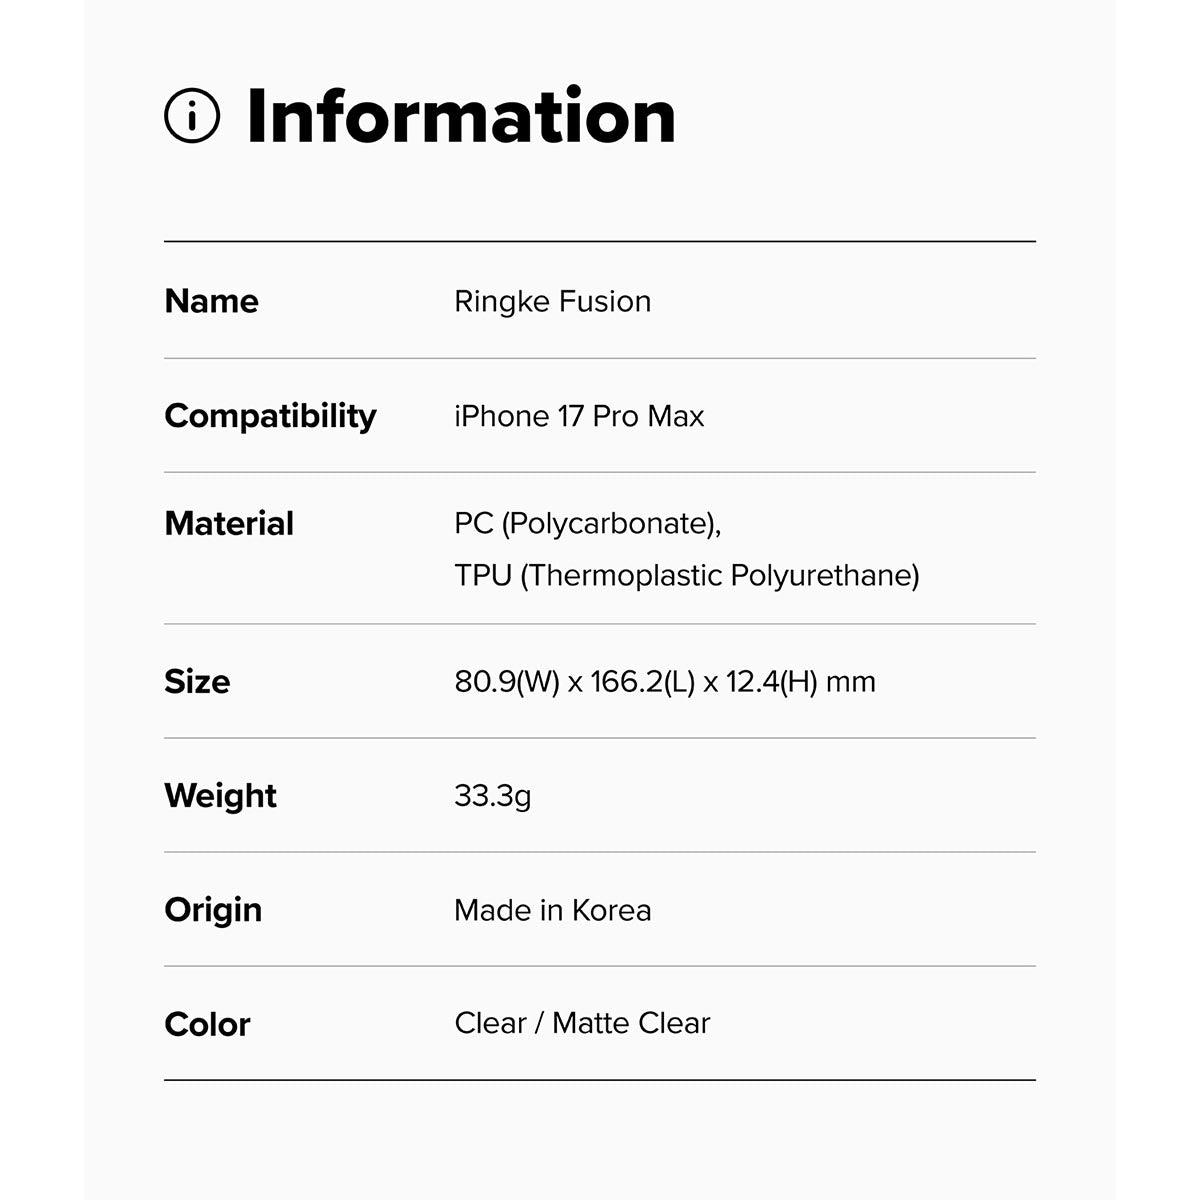Click the circled info icon

[191, 116]
